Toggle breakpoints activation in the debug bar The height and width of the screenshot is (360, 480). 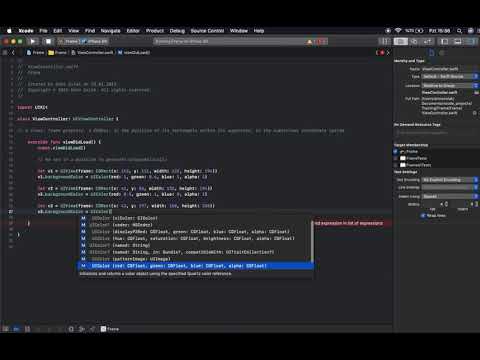pyautogui.click(x=16, y=329)
